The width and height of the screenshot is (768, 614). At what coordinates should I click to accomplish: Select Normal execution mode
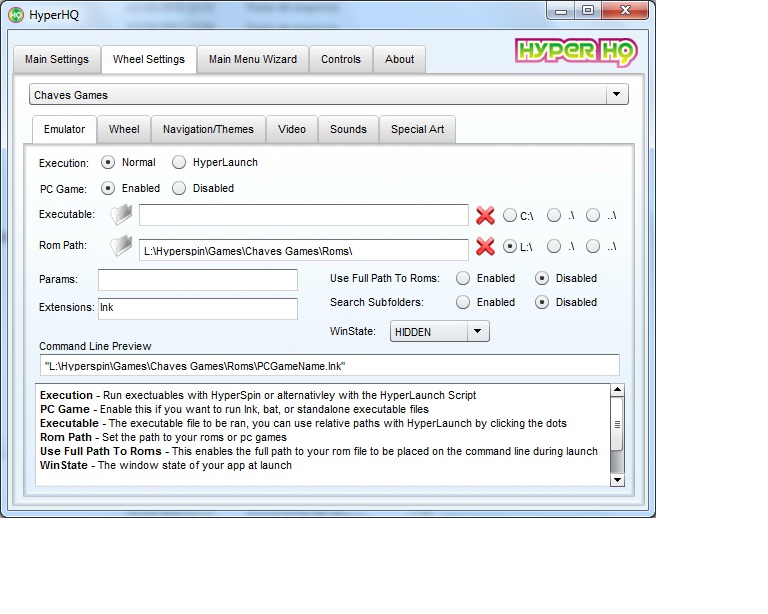[x=108, y=162]
